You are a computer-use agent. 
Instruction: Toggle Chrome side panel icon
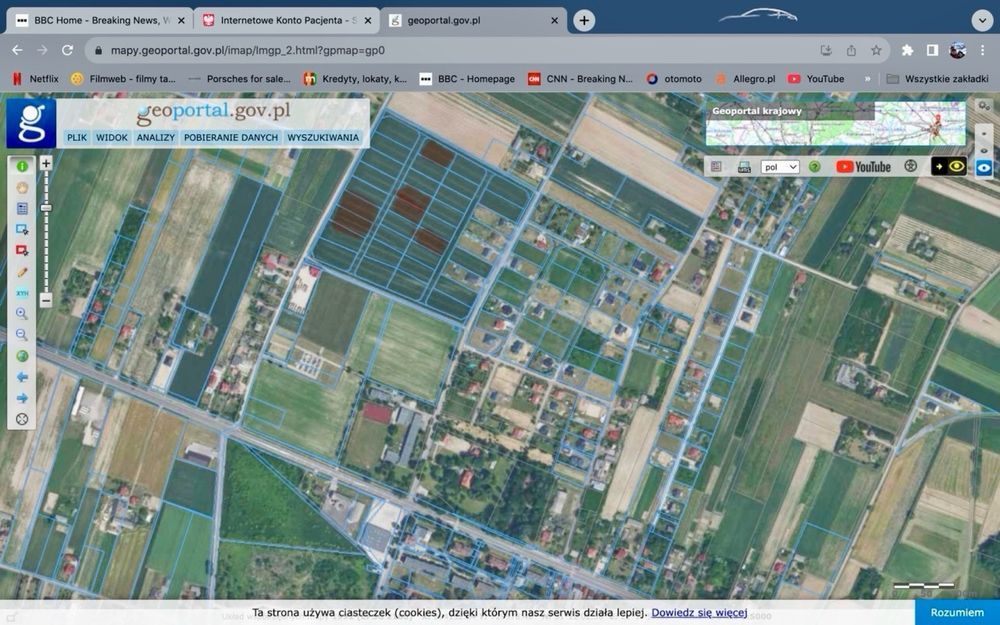tap(932, 50)
